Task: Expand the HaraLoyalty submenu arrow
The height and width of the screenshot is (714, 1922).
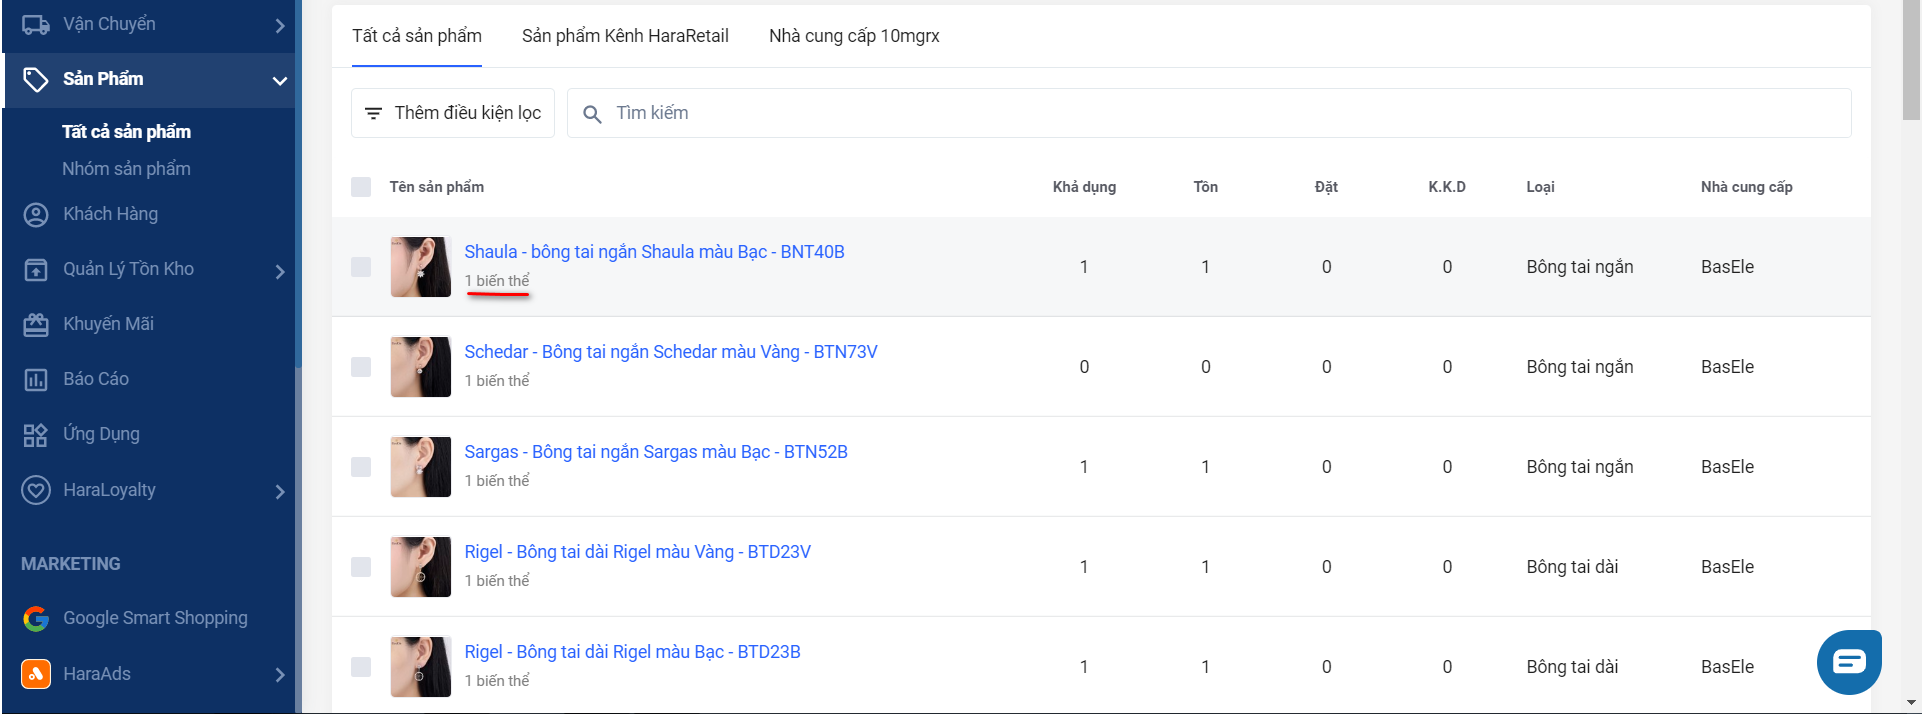Action: coord(280,491)
